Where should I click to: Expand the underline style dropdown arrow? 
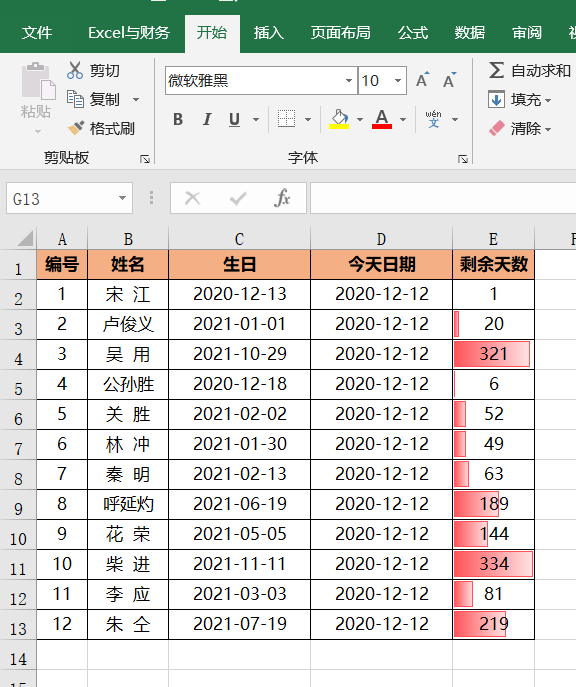pos(256,119)
